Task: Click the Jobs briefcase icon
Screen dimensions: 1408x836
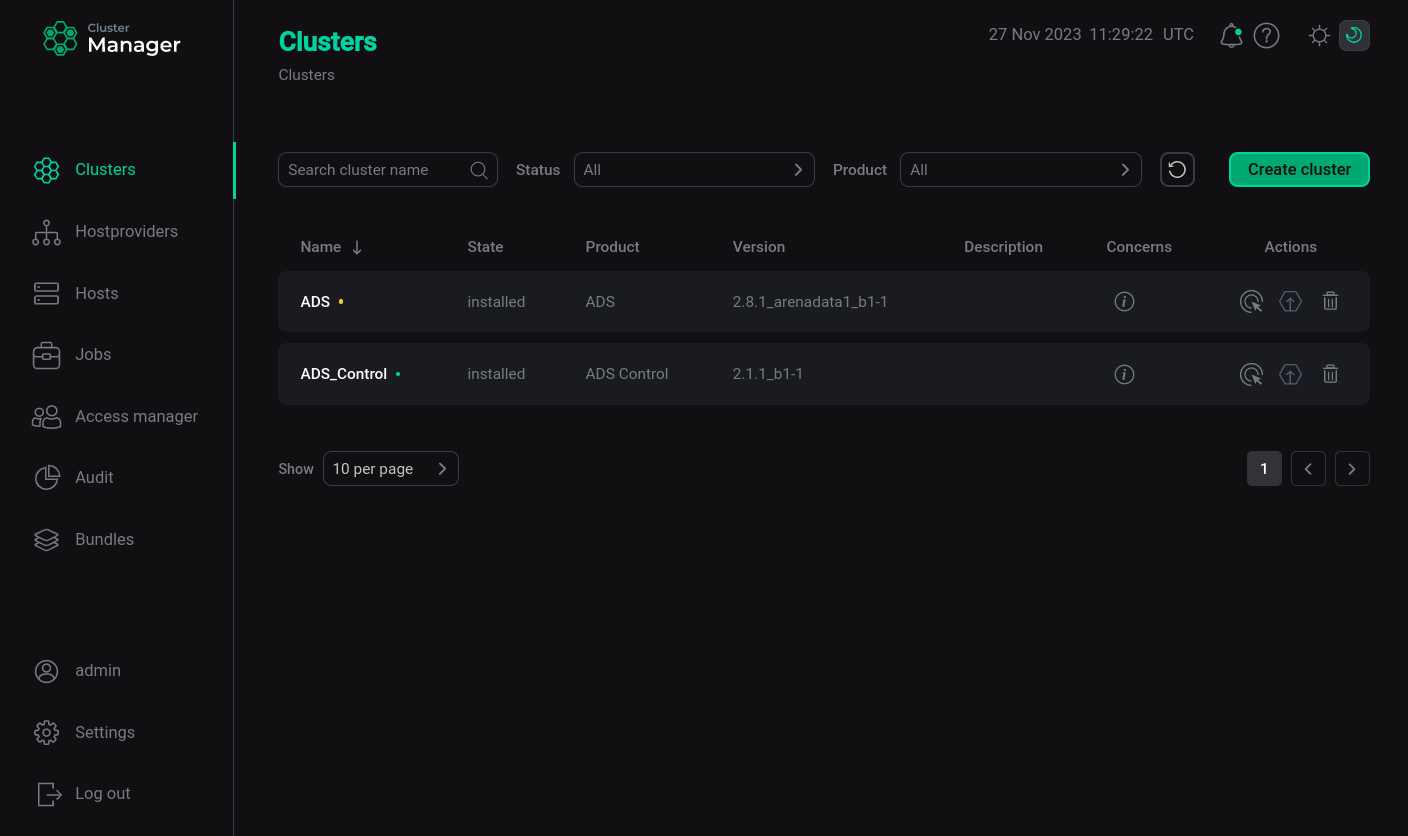Action: point(46,355)
